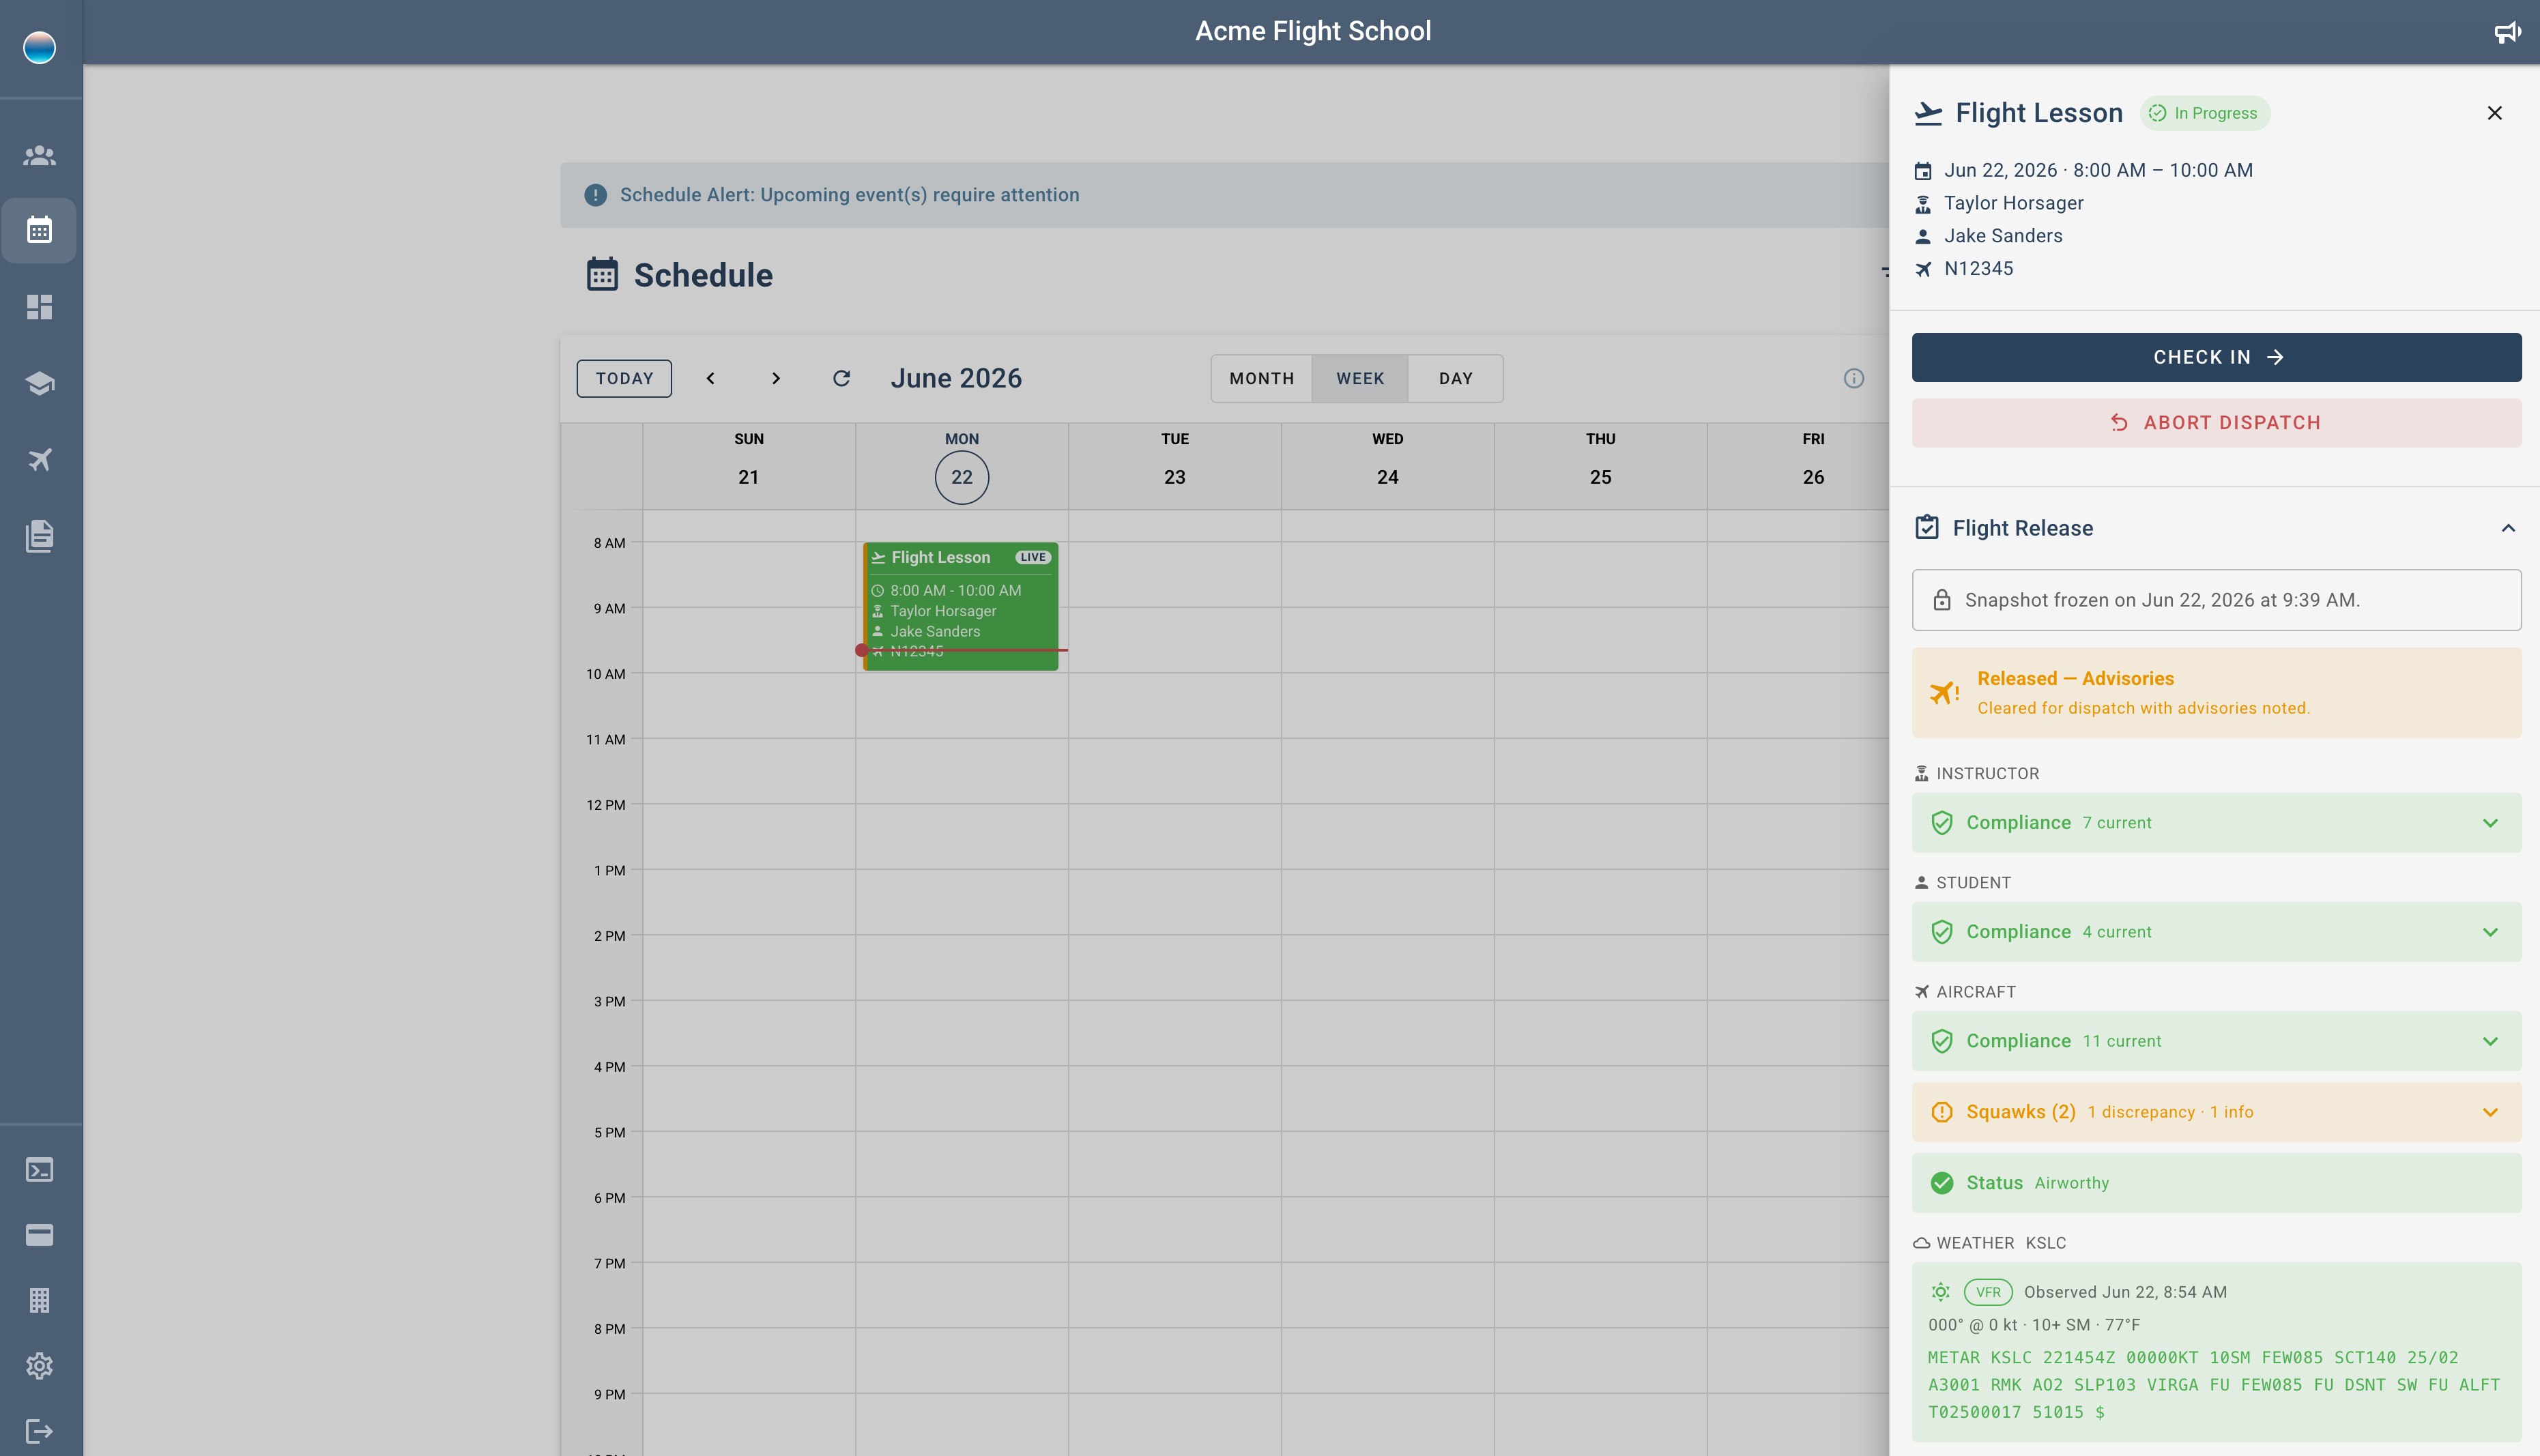Open the Dashboard sidebar icon
Viewport: 2540px width, 1456px height.
coord(39,307)
